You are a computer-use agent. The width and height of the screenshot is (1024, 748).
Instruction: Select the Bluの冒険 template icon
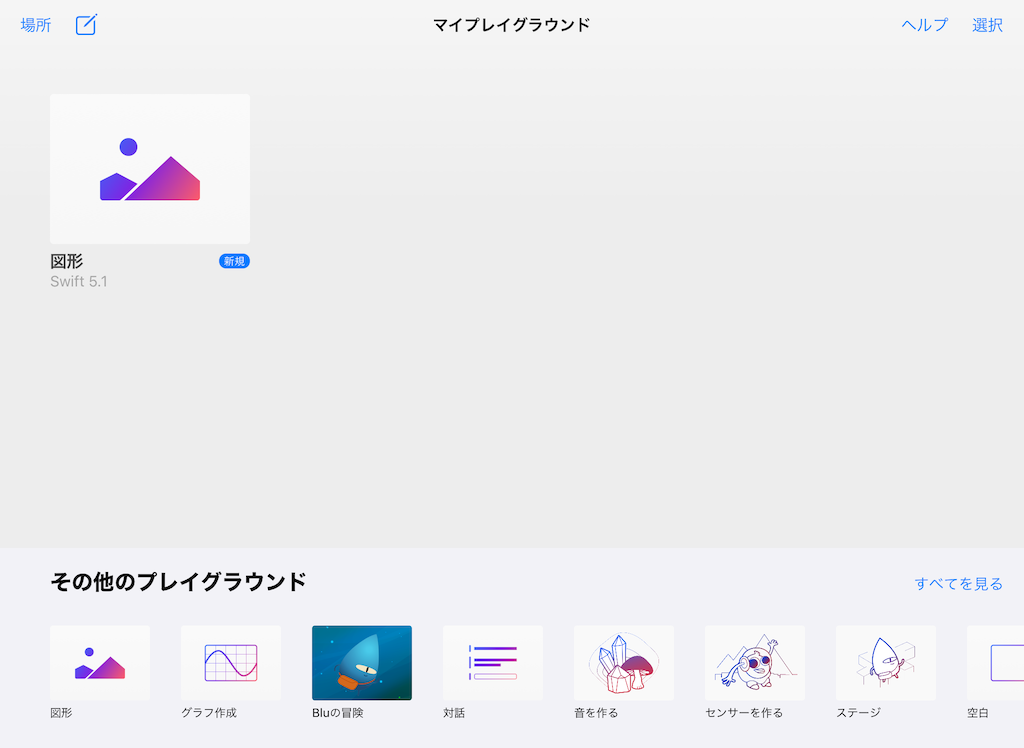pyautogui.click(x=362, y=662)
